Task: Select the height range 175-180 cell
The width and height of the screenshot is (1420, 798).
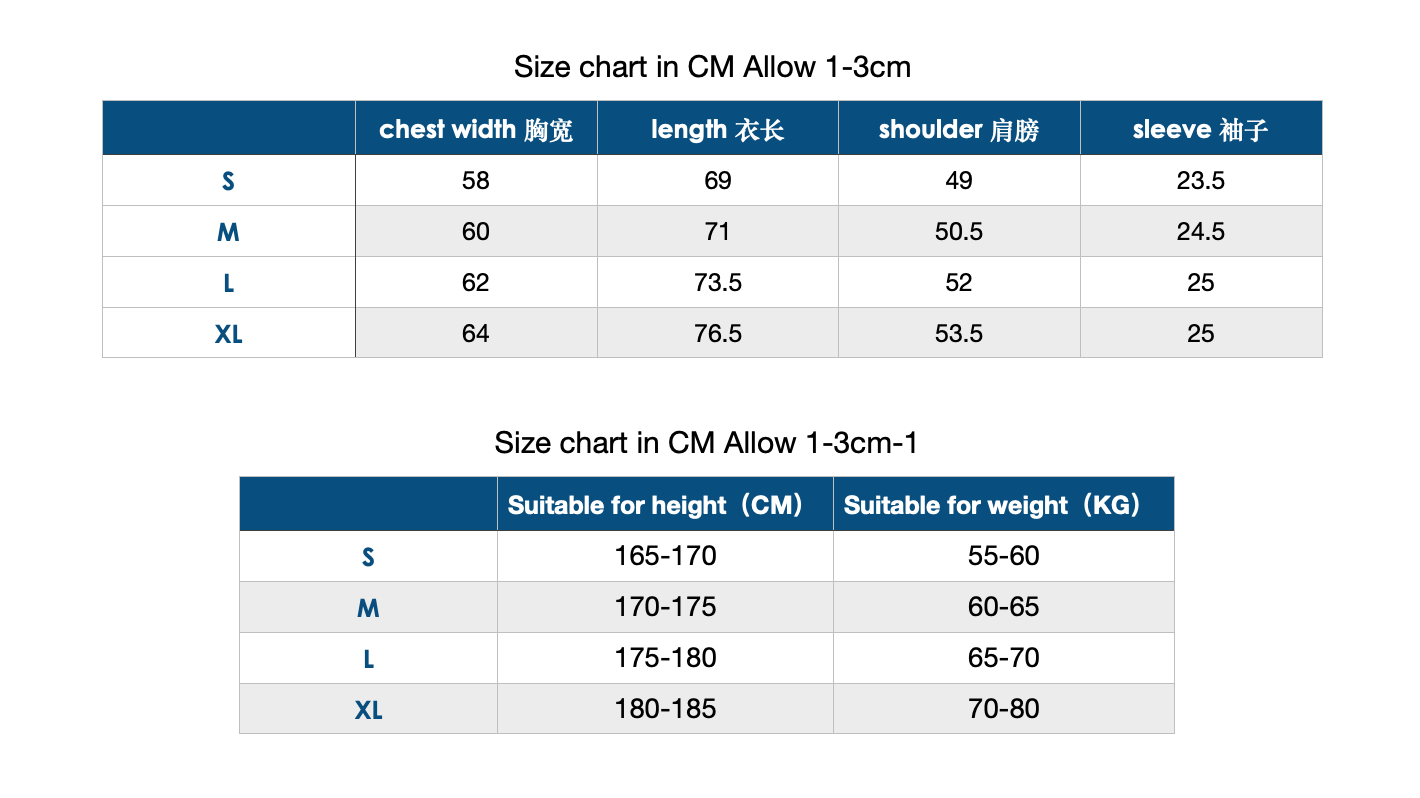Action: (x=665, y=658)
